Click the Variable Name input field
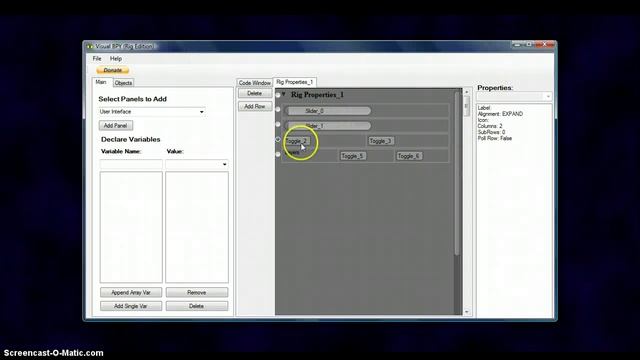Image resolution: width=640 pixels, height=360 pixels. tap(131, 164)
